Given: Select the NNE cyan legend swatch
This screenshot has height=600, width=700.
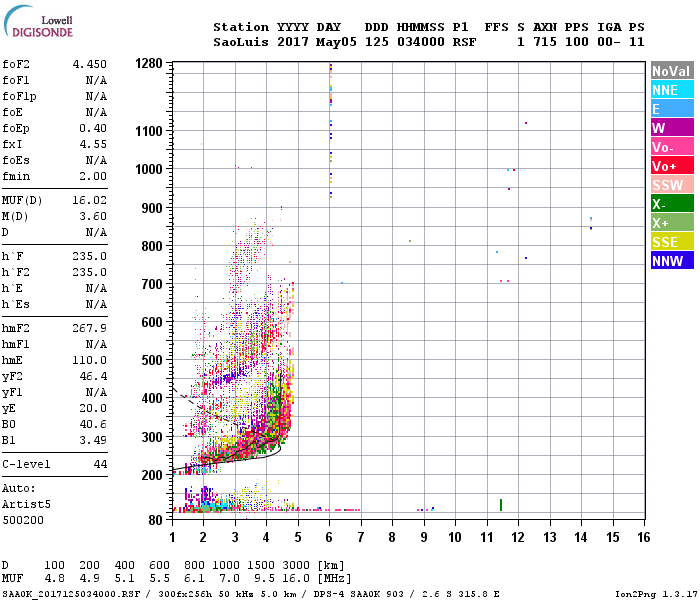Looking at the screenshot, I should tap(672, 90).
